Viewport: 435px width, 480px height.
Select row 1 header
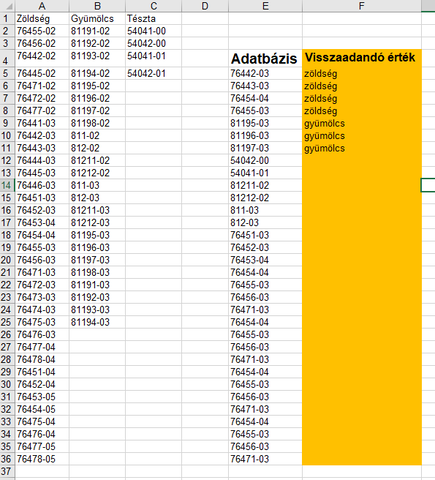point(7,18)
